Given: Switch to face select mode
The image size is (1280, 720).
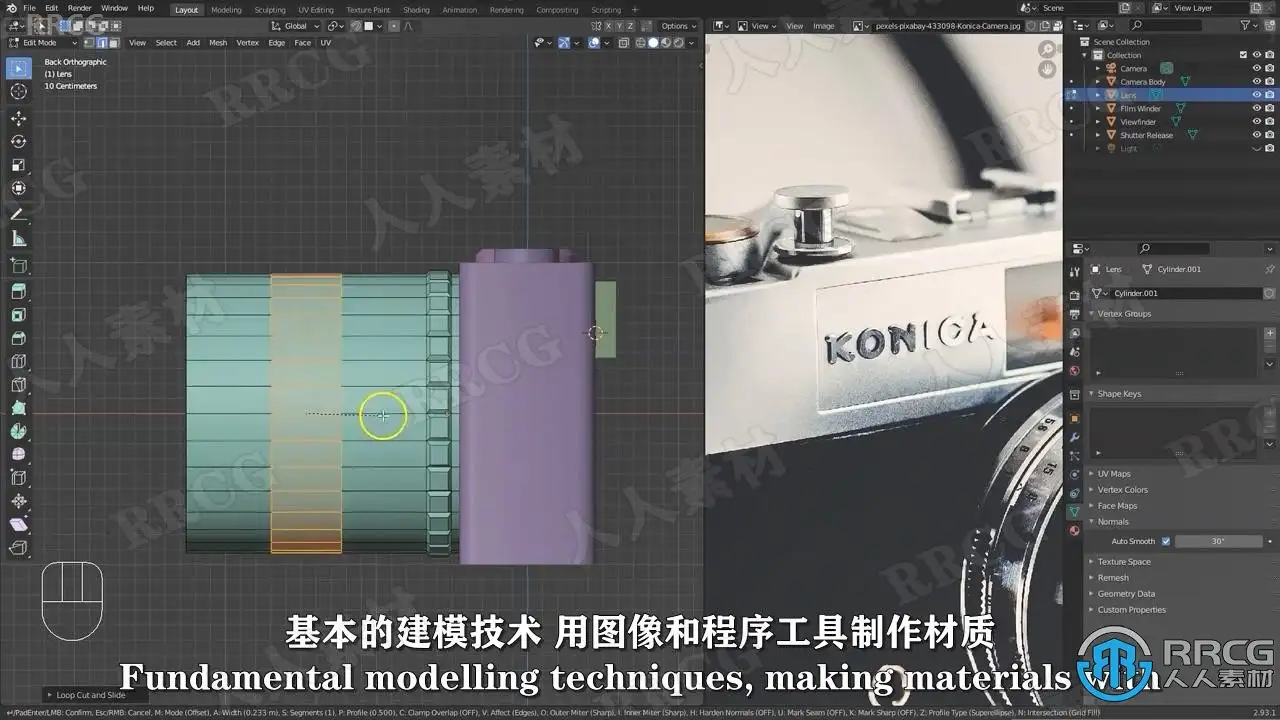Looking at the screenshot, I should 113,43.
